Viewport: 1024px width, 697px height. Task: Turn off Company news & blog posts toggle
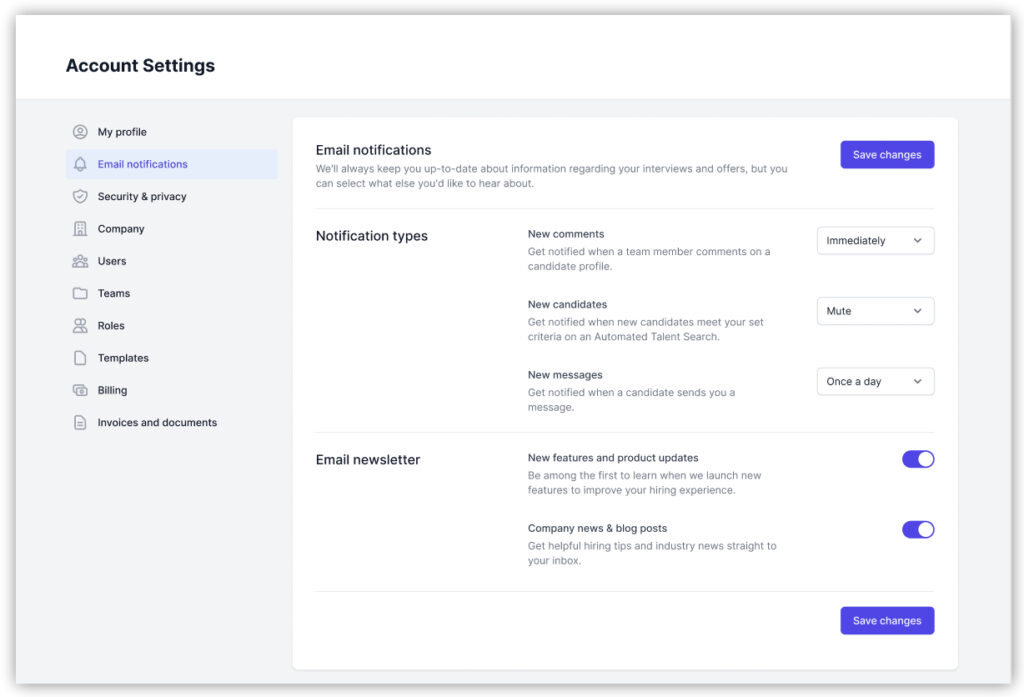[917, 529]
